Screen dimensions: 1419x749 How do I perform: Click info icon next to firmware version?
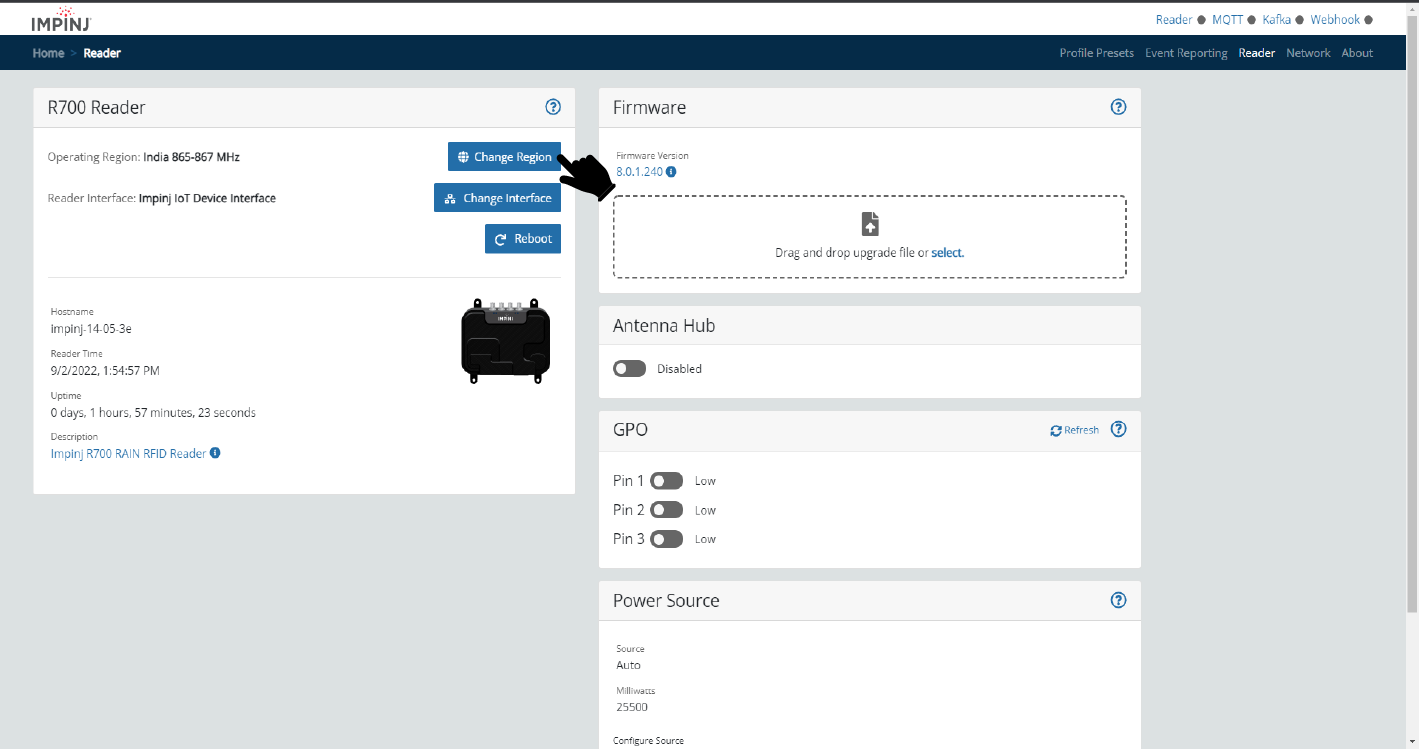coord(671,172)
